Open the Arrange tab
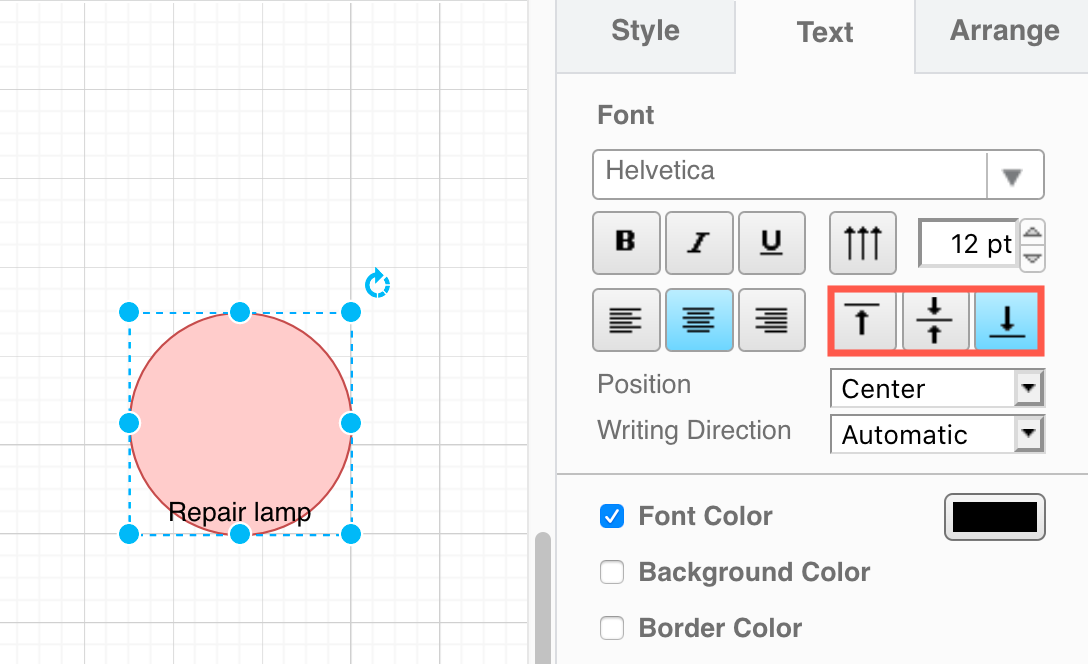This screenshot has height=664, width=1088. pos(1004,31)
